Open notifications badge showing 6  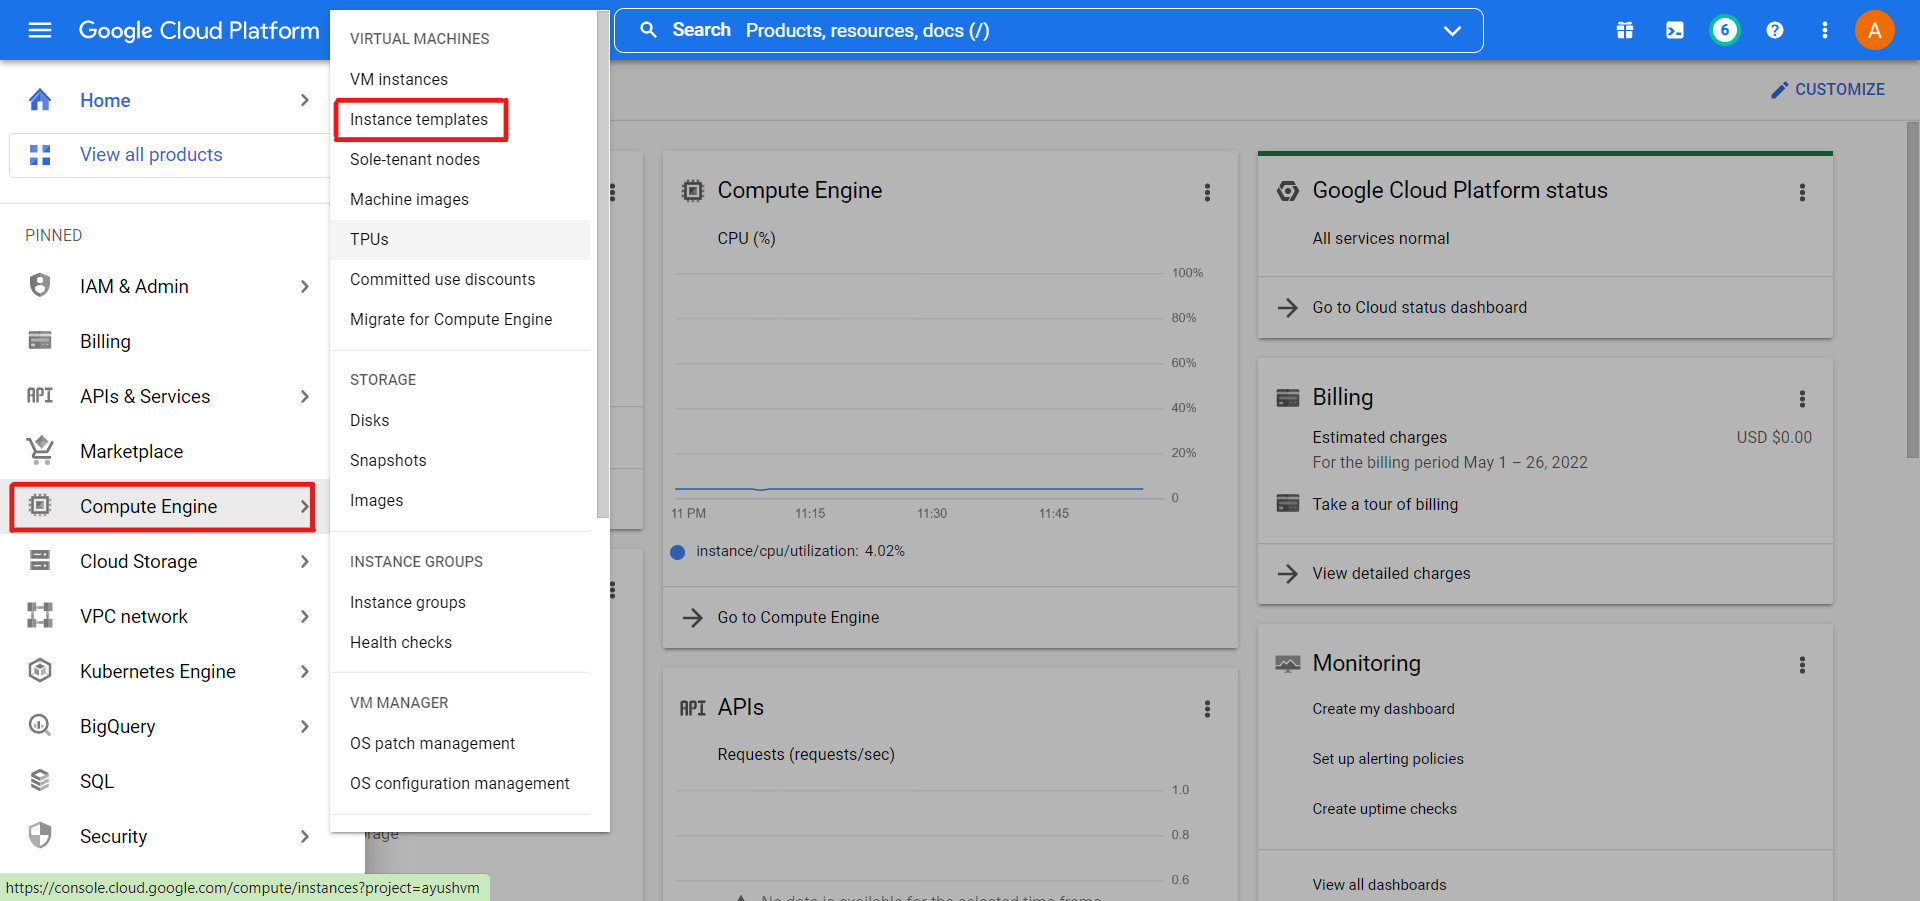[x=1725, y=30]
